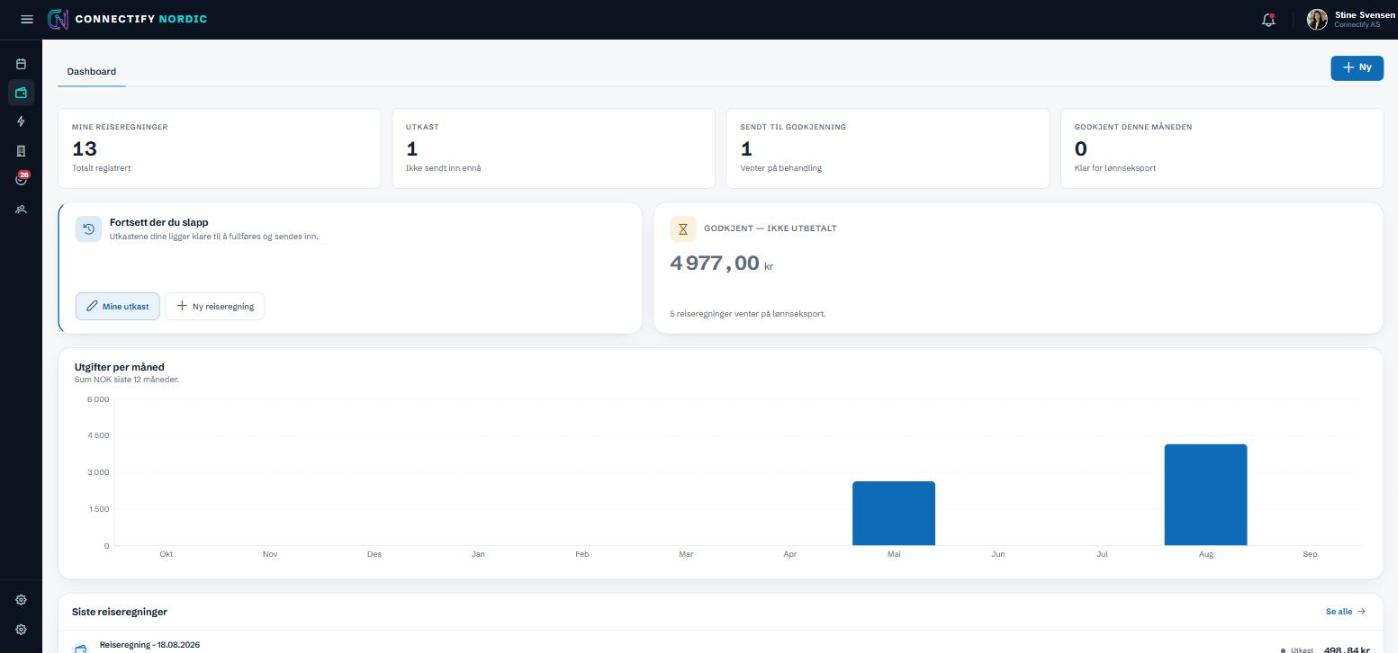Click the 'Totalt registrert' text
The height and width of the screenshot is (653, 1398).
click(102, 168)
